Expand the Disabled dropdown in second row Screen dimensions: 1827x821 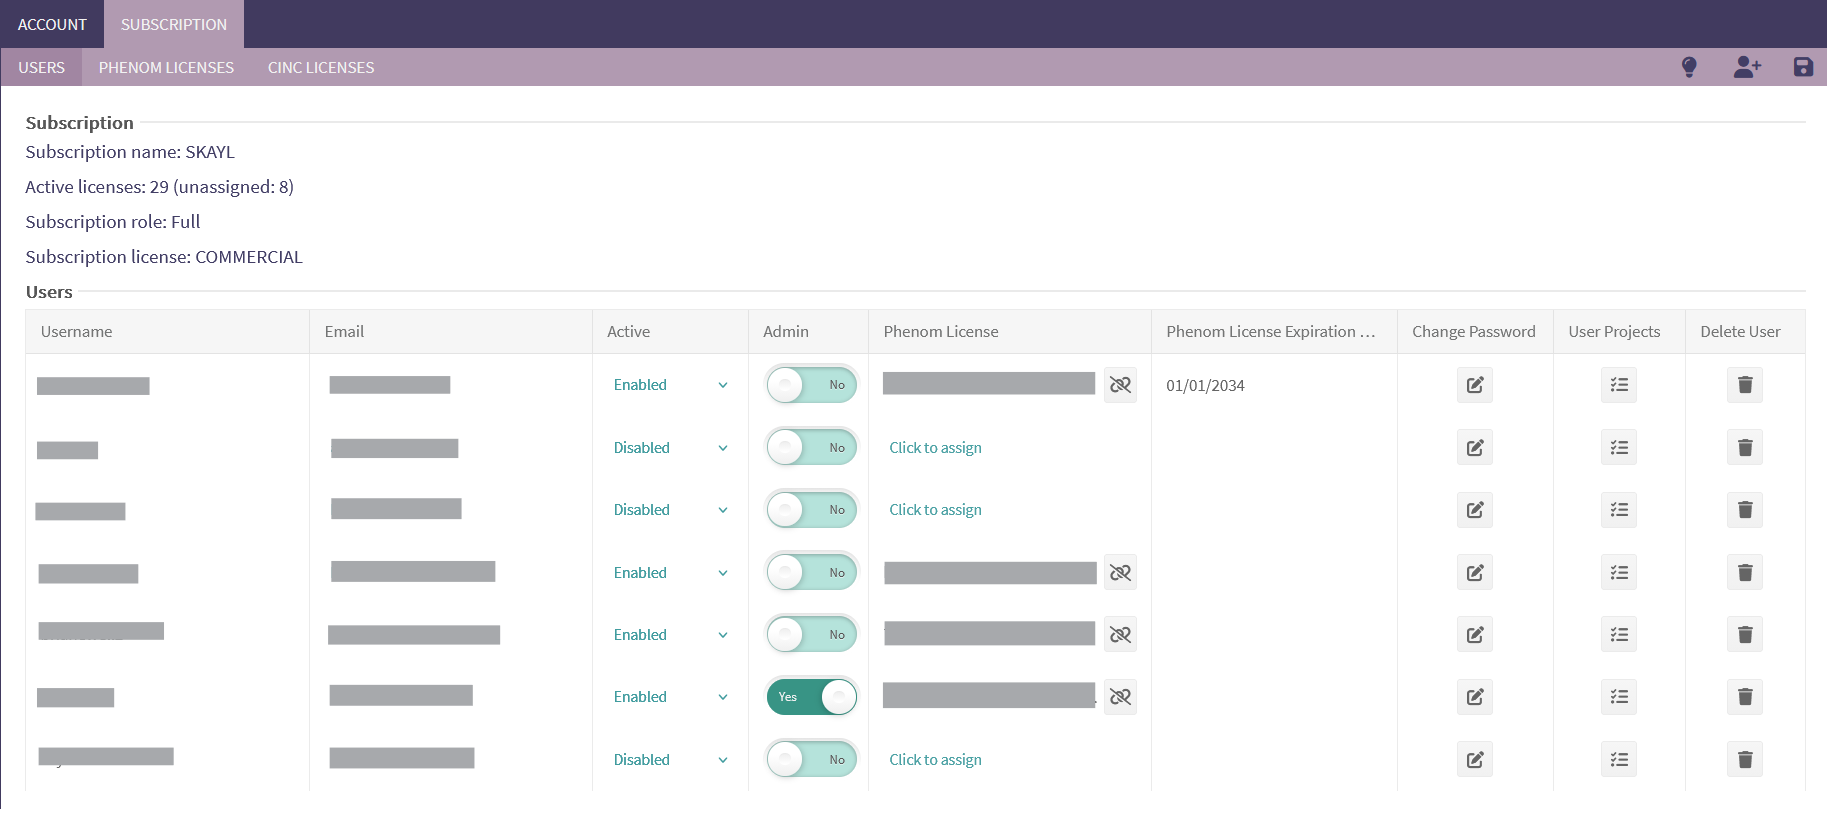click(x=670, y=448)
